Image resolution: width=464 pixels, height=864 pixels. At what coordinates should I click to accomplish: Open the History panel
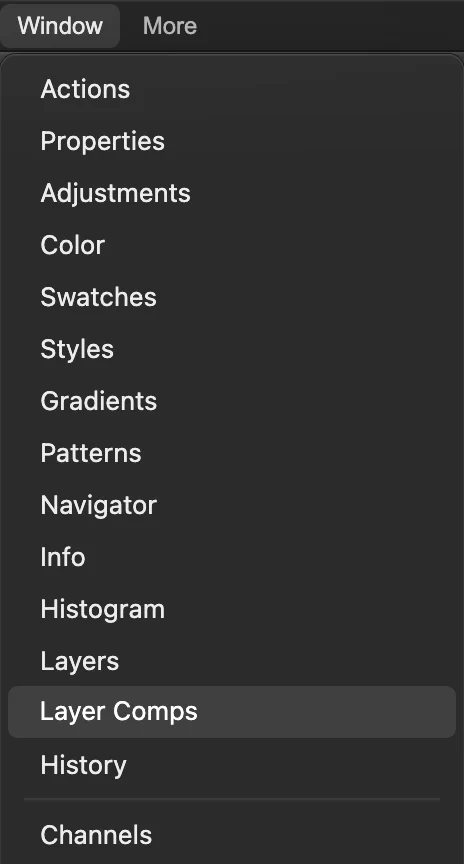pyautogui.click(x=232, y=765)
